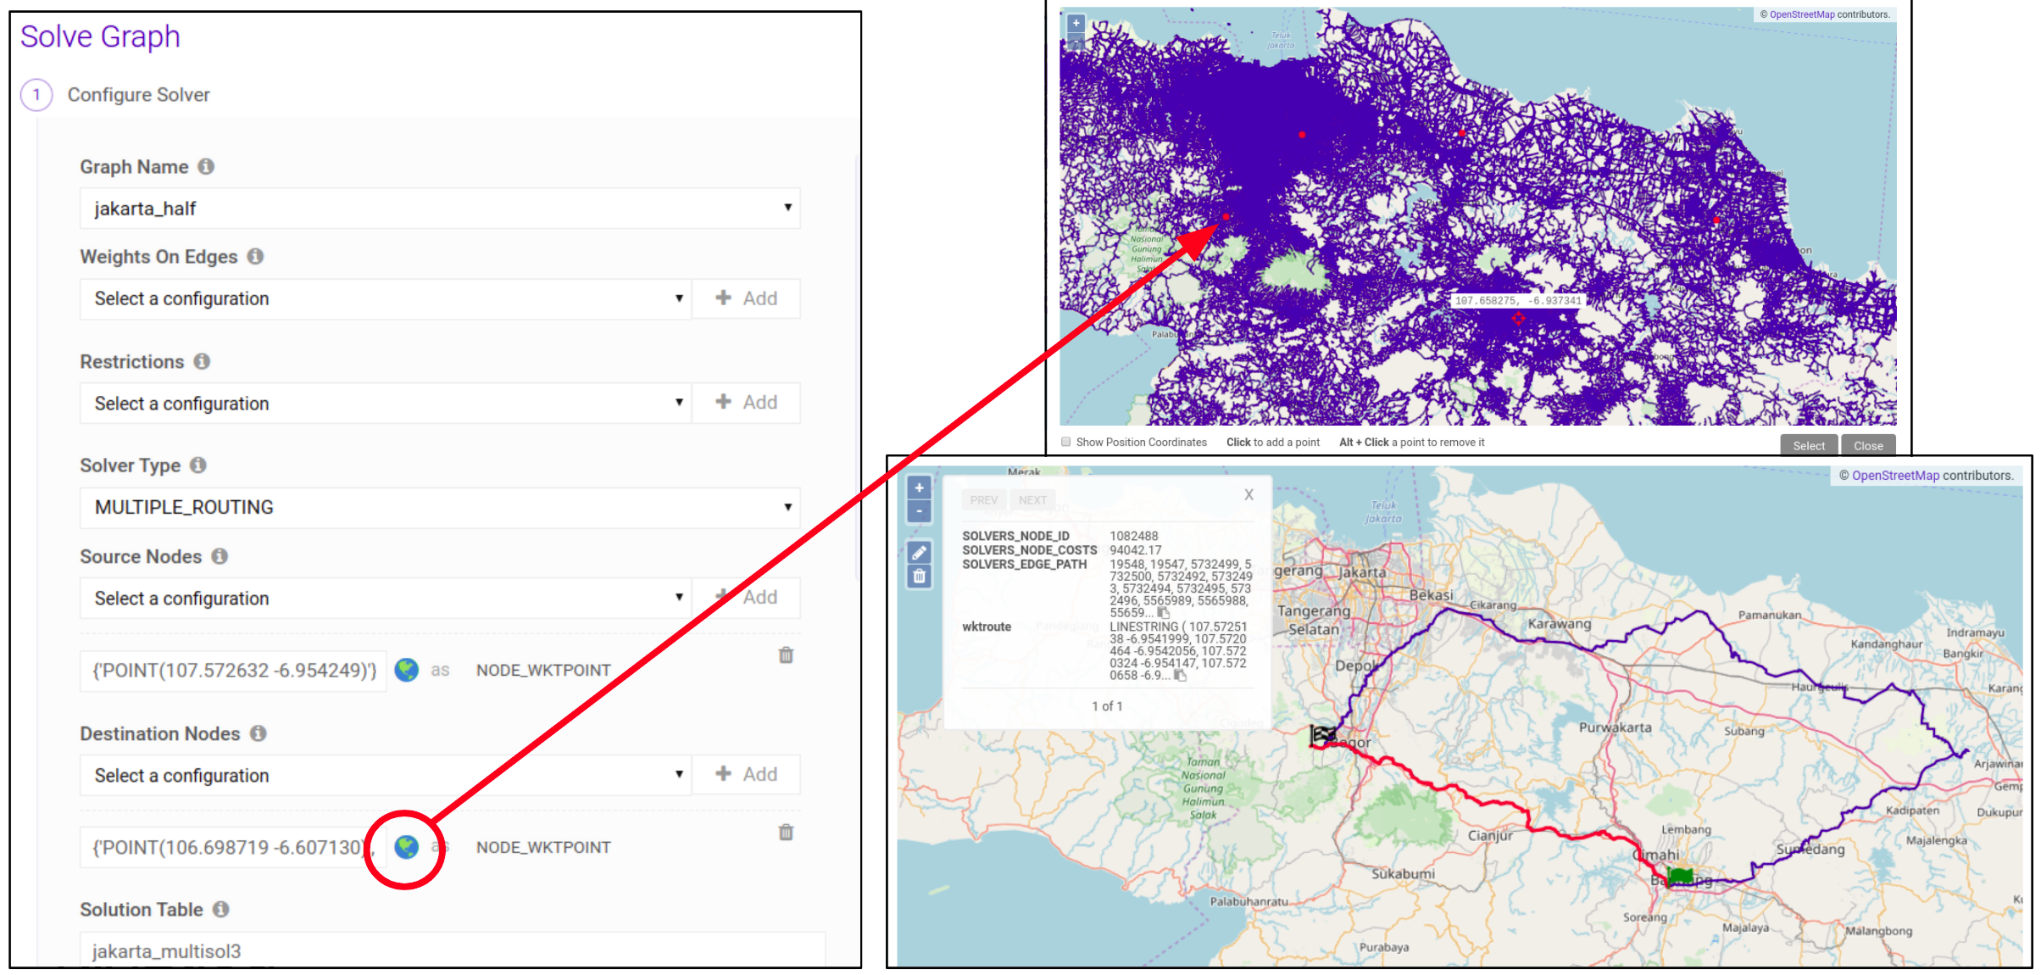Go to PREV record in popup
This screenshot has height=975, width=2041.
click(x=984, y=500)
